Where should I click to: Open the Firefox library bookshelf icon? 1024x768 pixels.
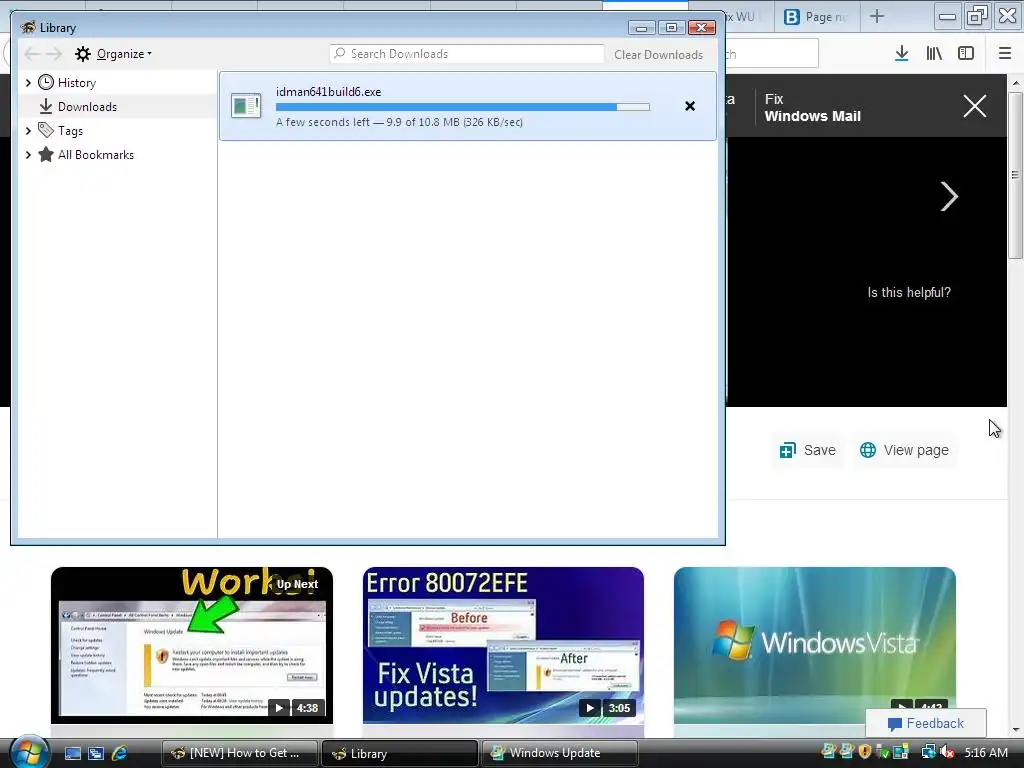tap(934, 54)
